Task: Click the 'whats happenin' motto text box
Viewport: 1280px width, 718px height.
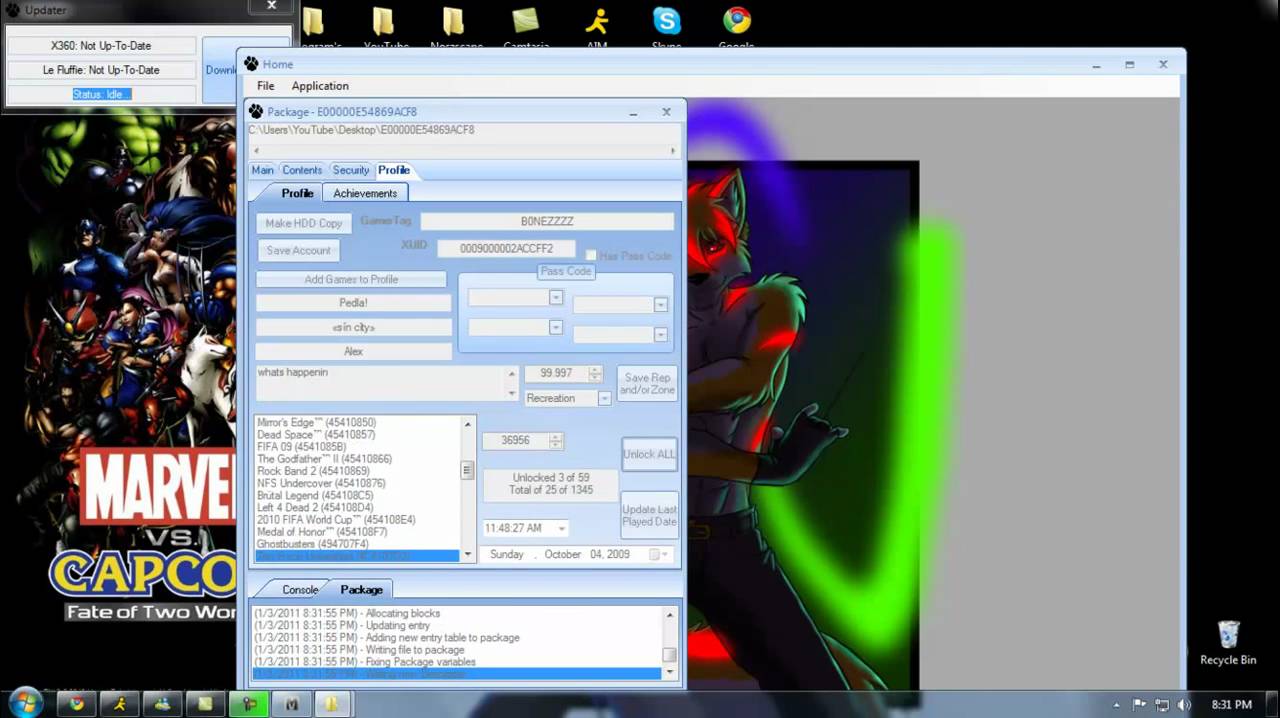Action: point(385,383)
